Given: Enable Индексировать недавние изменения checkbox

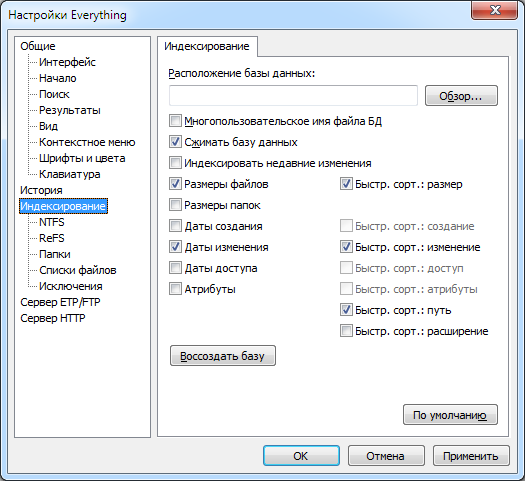Looking at the screenshot, I should [x=175, y=163].
